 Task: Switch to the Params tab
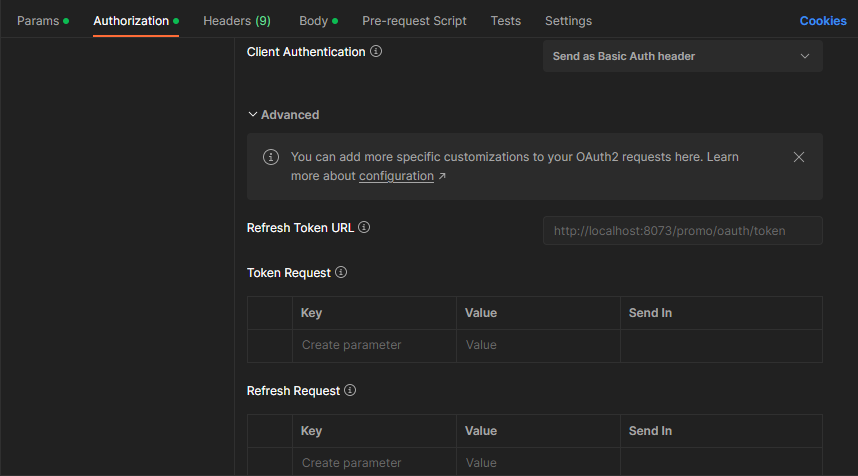pyautogui.click(x=42, y=20)
